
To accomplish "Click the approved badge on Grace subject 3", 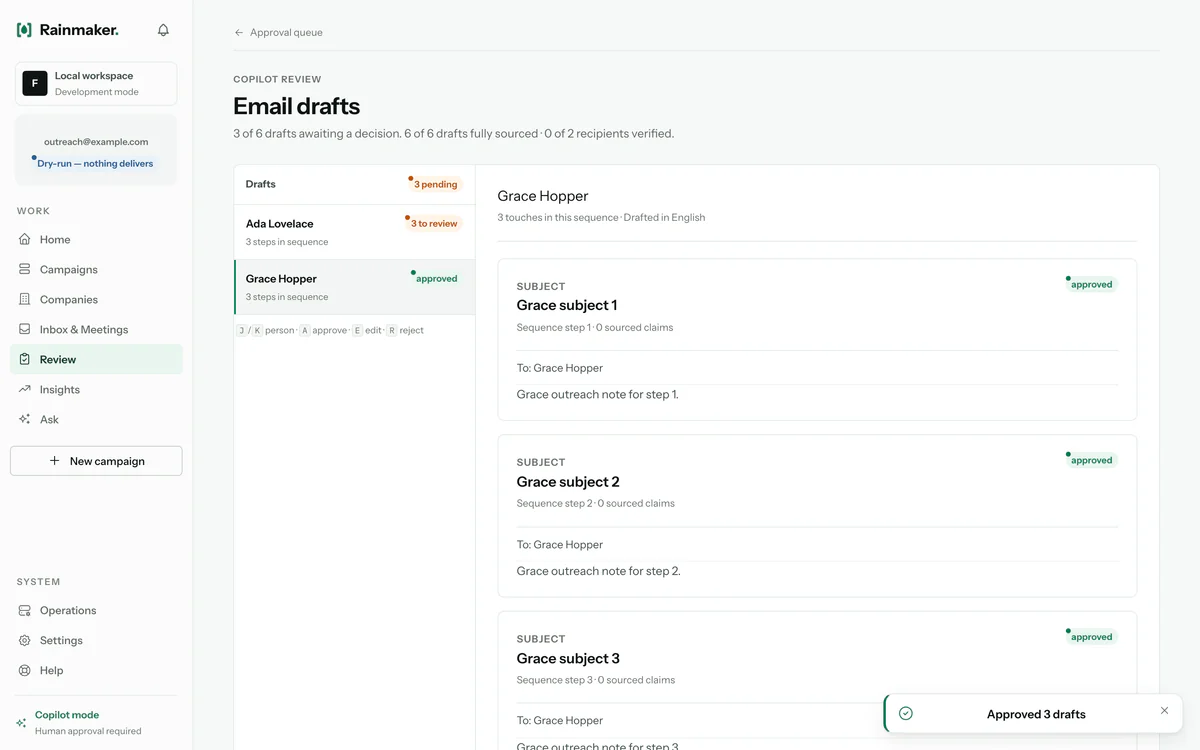I will pyautogui.click(x=1091, y=637).
